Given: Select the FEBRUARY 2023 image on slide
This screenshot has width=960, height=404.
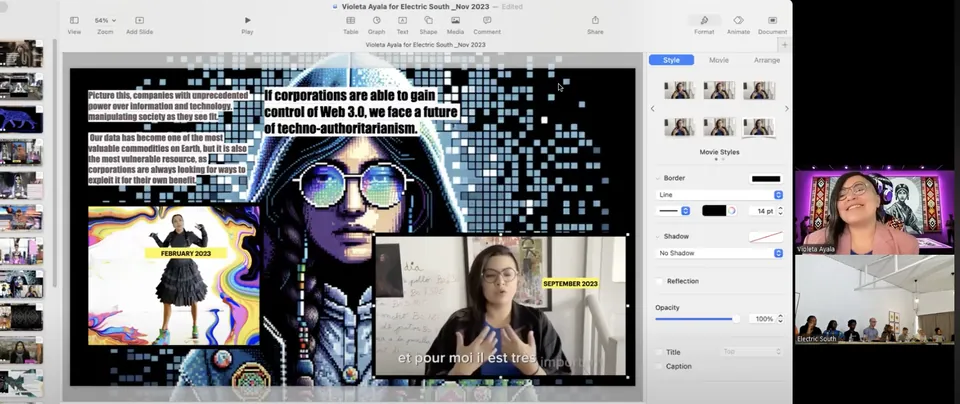Looking at the screenshot, I should (174, 275).
